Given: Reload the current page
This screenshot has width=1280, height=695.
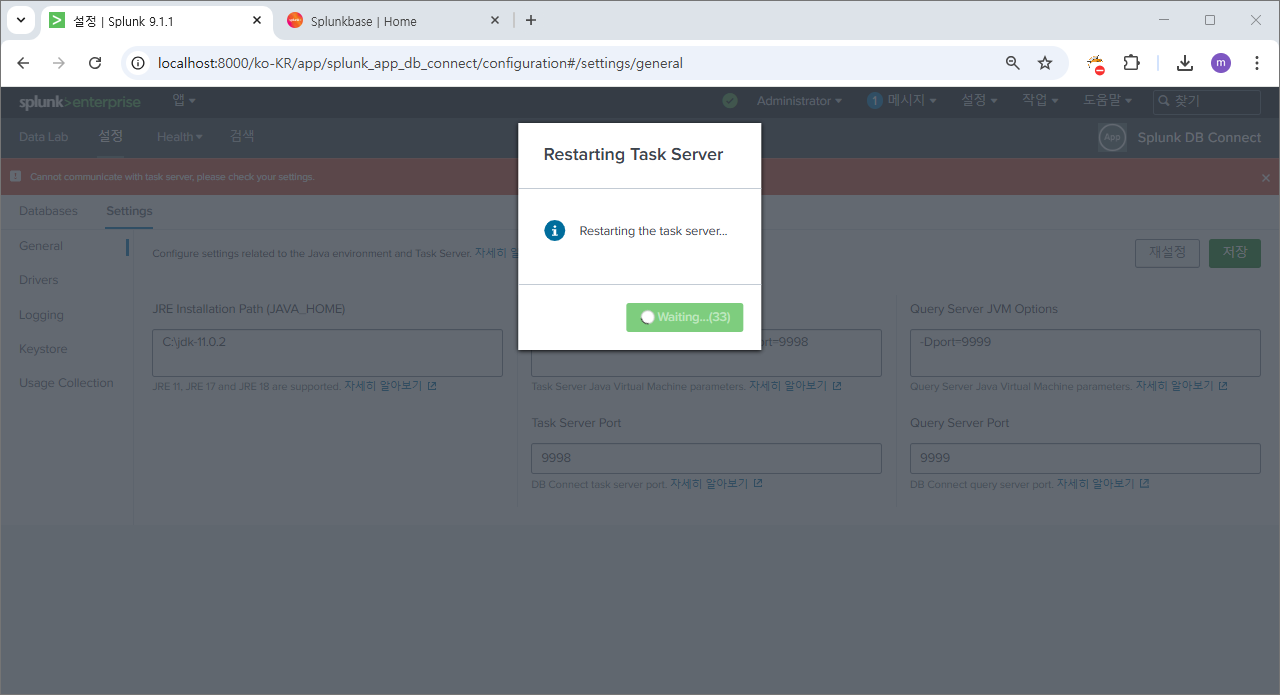Looking at the screenshot, I should click(x=95, y=63).
